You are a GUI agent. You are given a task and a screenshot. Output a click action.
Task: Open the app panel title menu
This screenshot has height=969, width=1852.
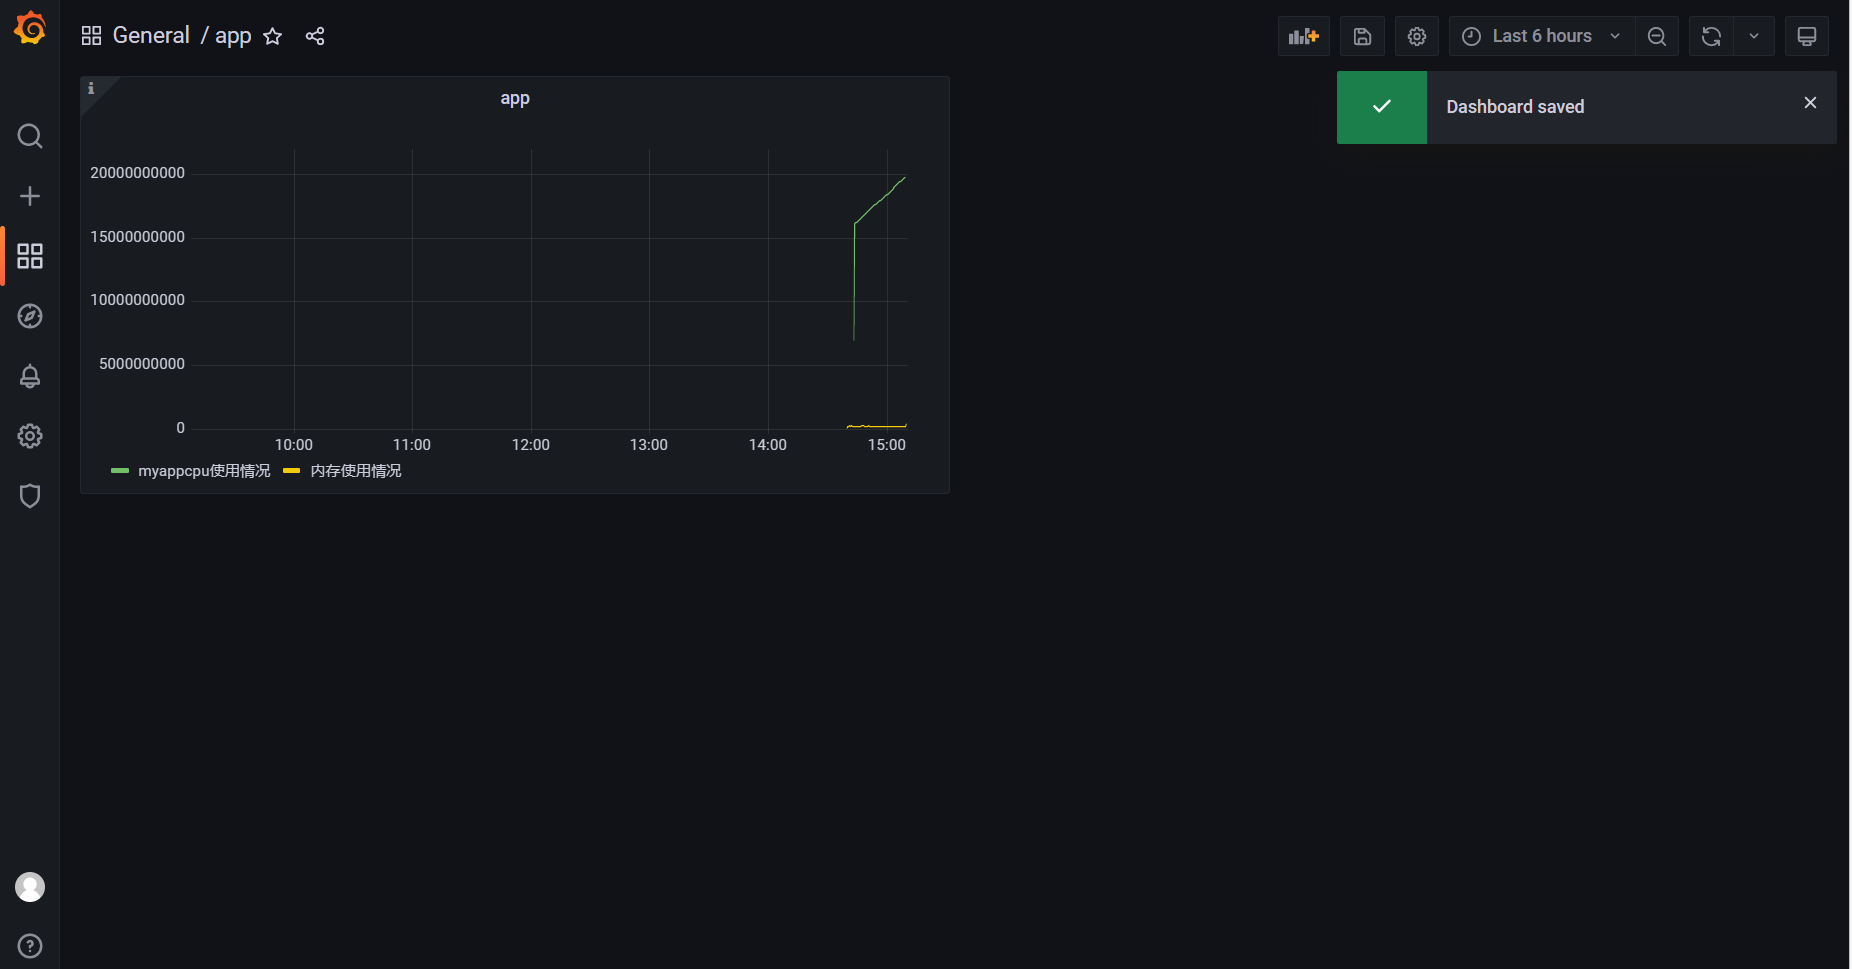tap(515, 98)
